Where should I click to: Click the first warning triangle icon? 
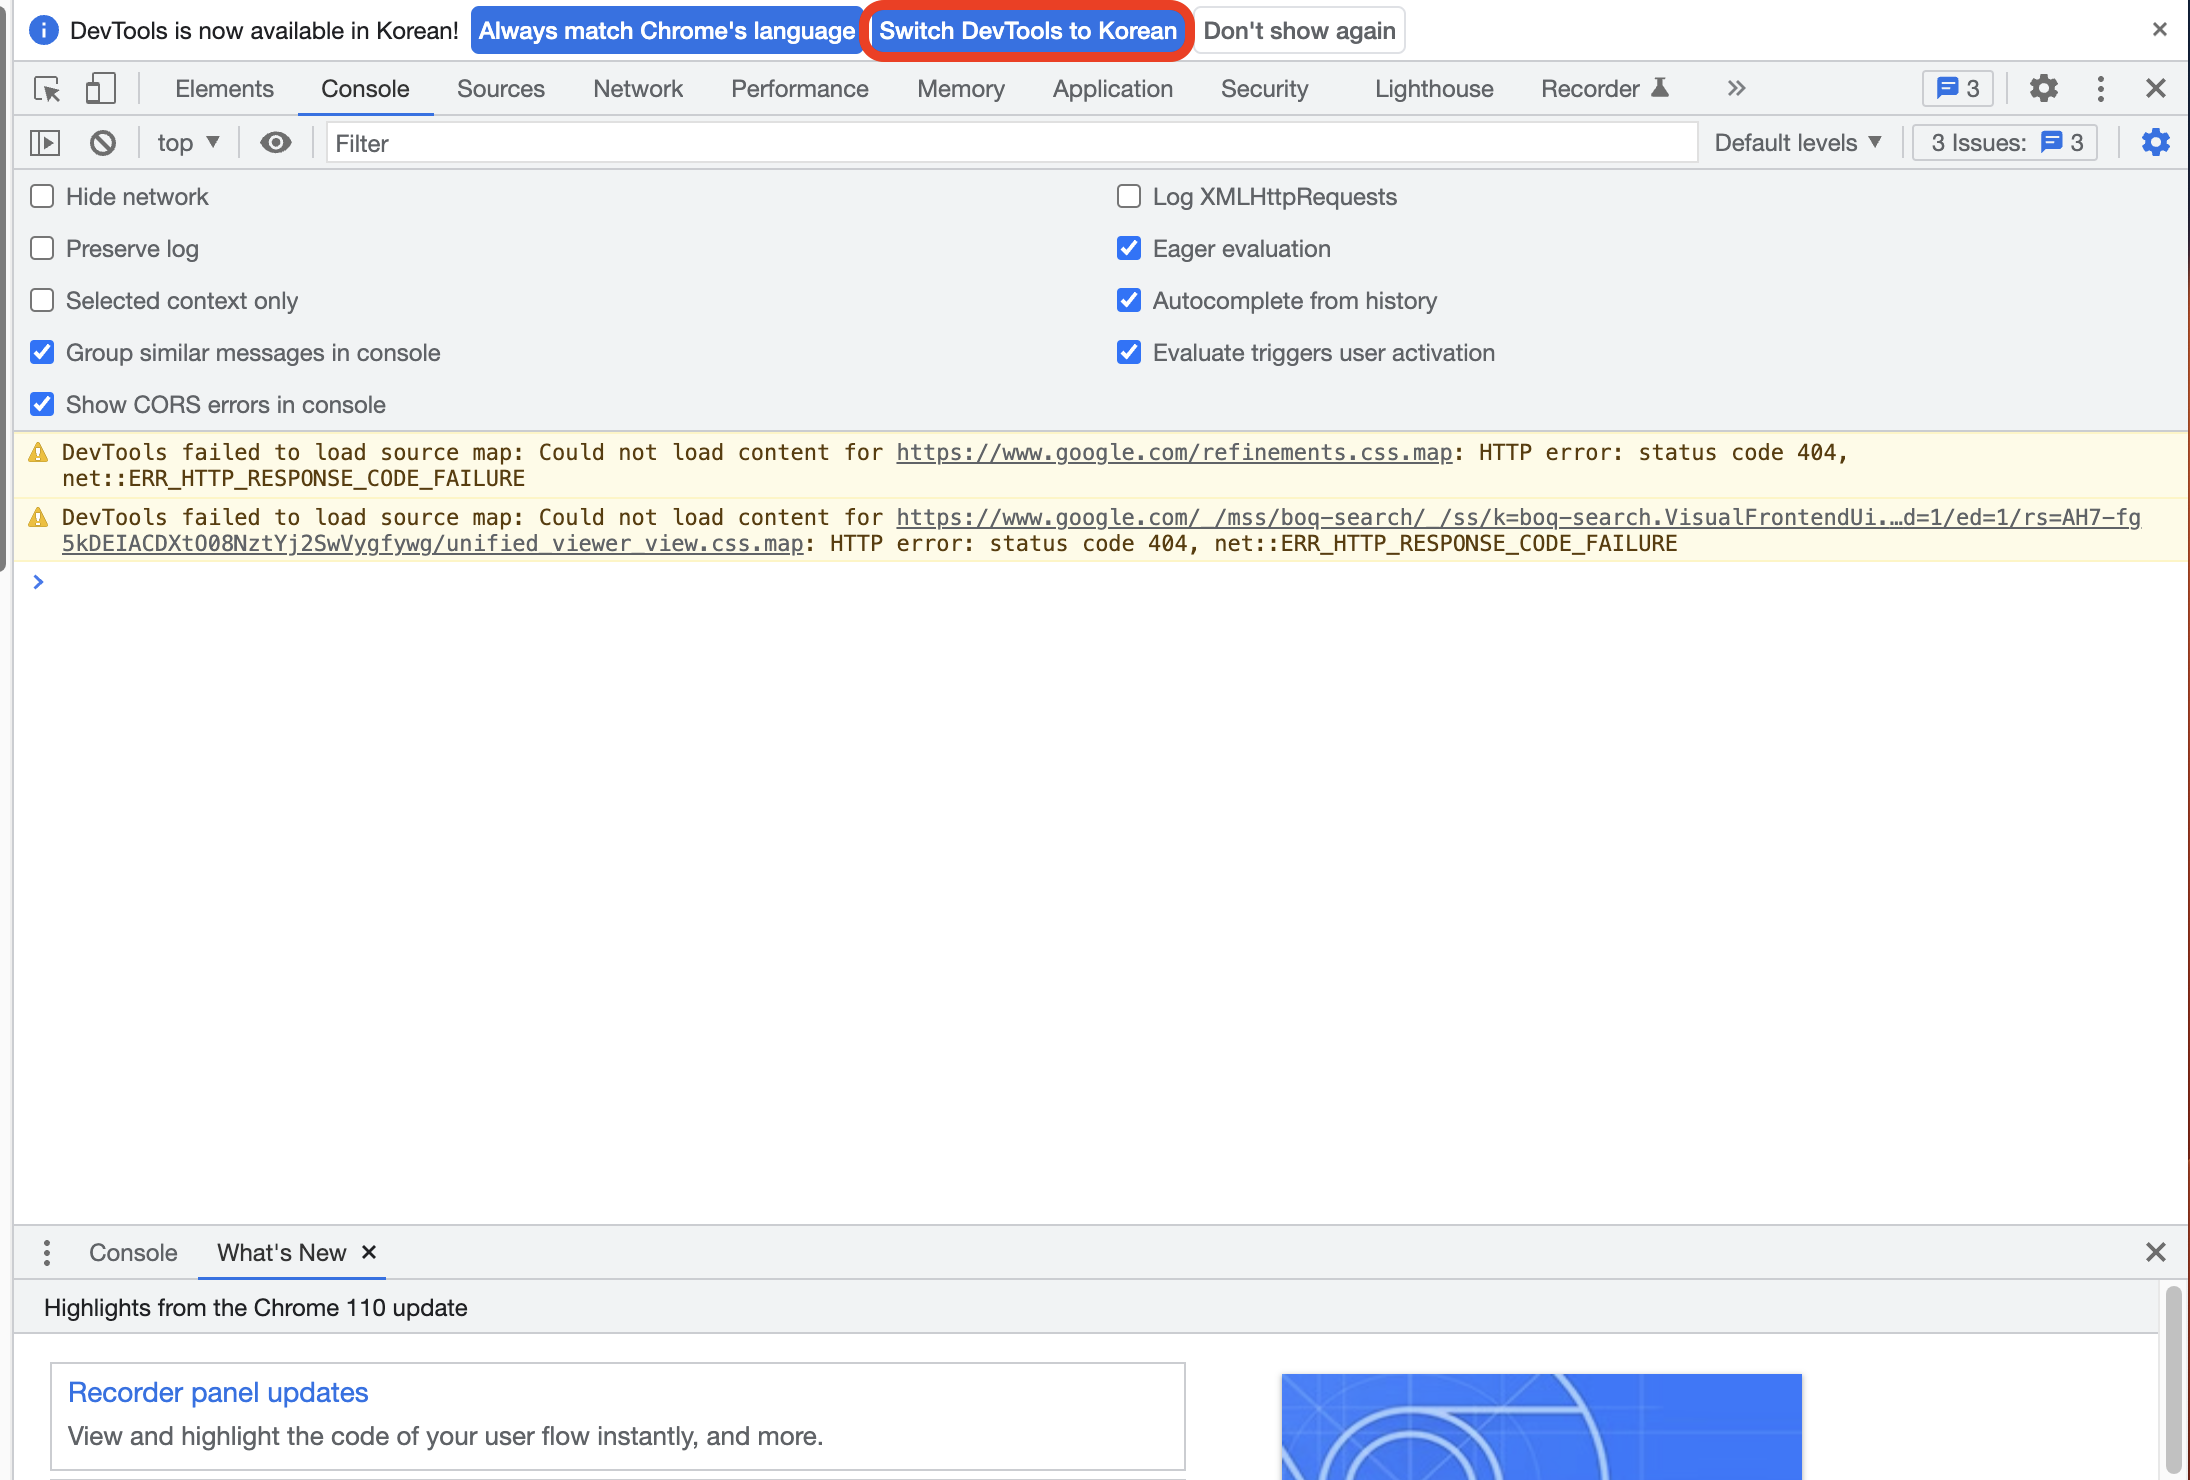(x=38, y=453)
